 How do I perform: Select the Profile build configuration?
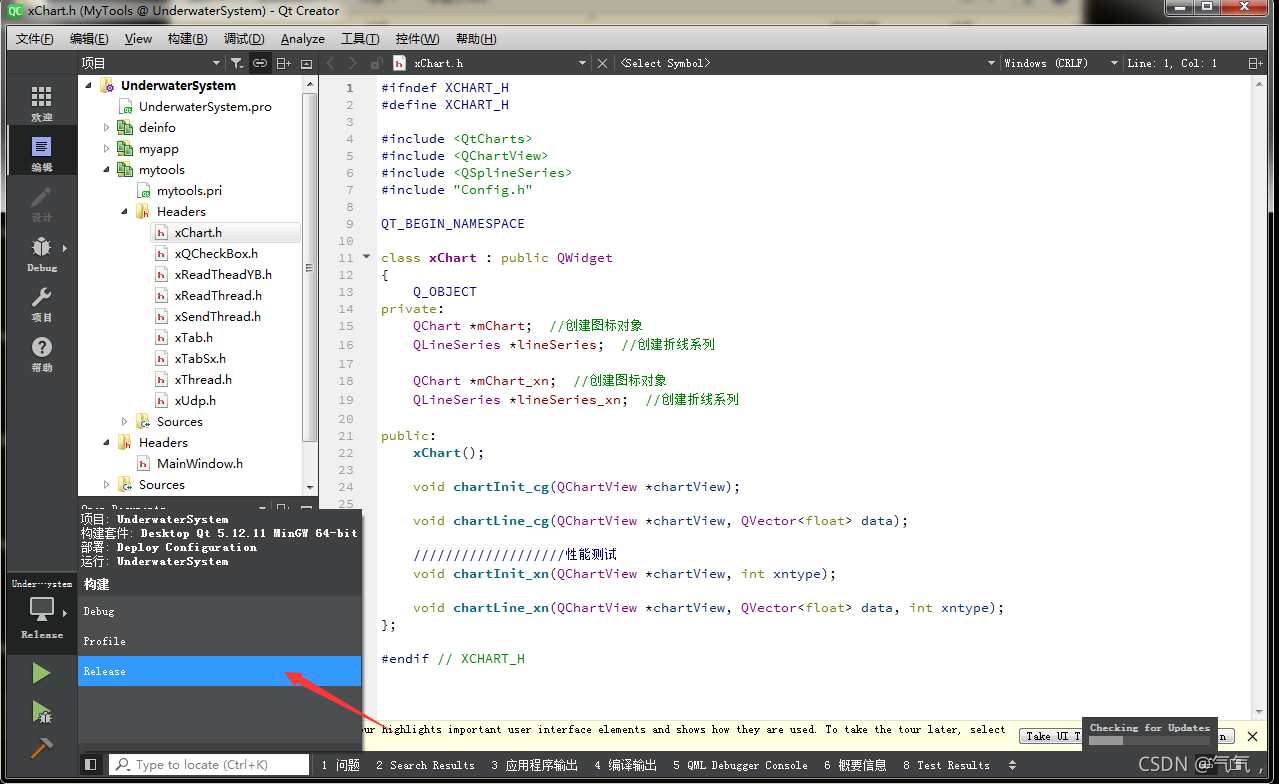(220, 641)
